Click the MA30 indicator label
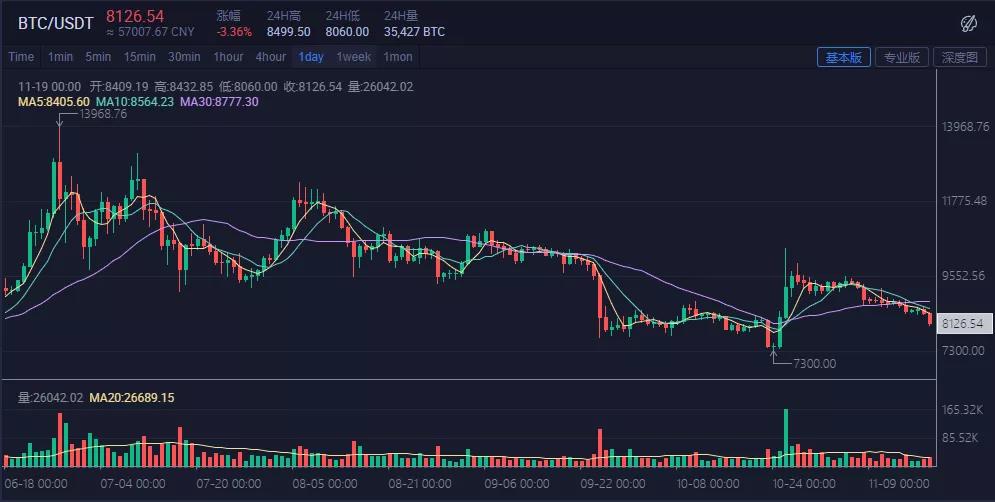This screenshot has width=995, height=502. click(x=219, y=101)
